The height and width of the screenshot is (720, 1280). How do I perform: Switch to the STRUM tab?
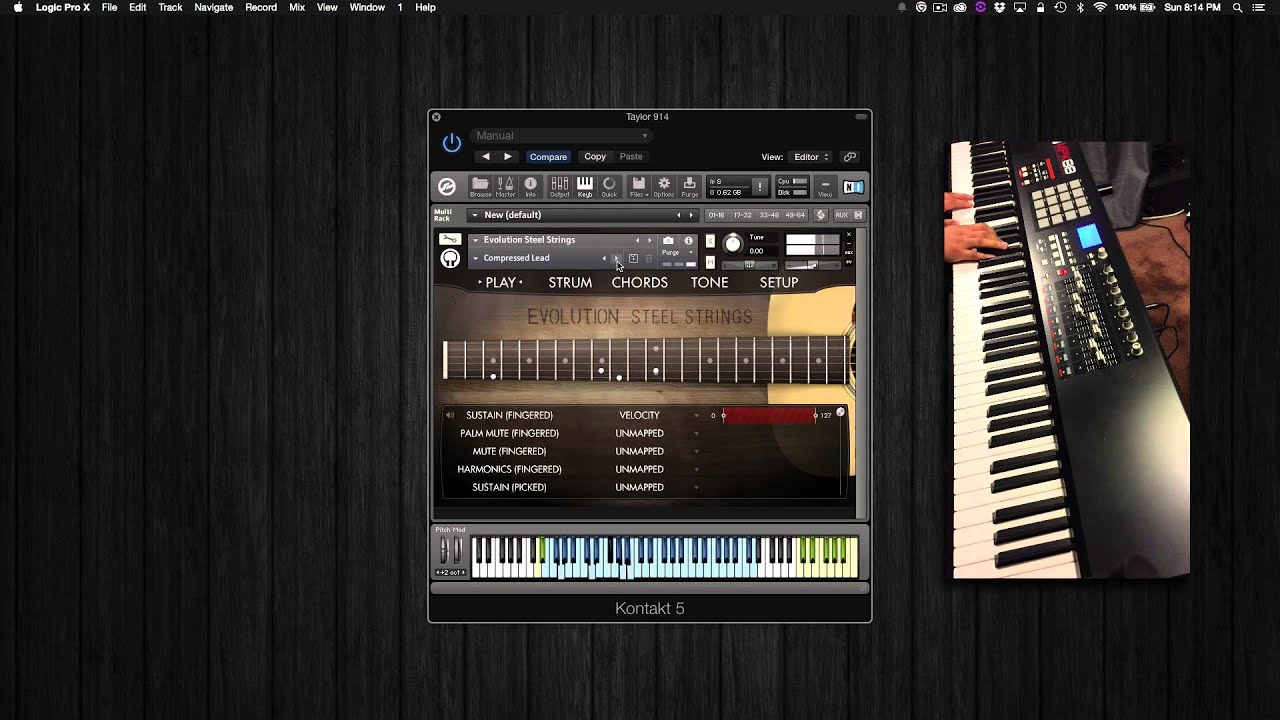[570, 283]
